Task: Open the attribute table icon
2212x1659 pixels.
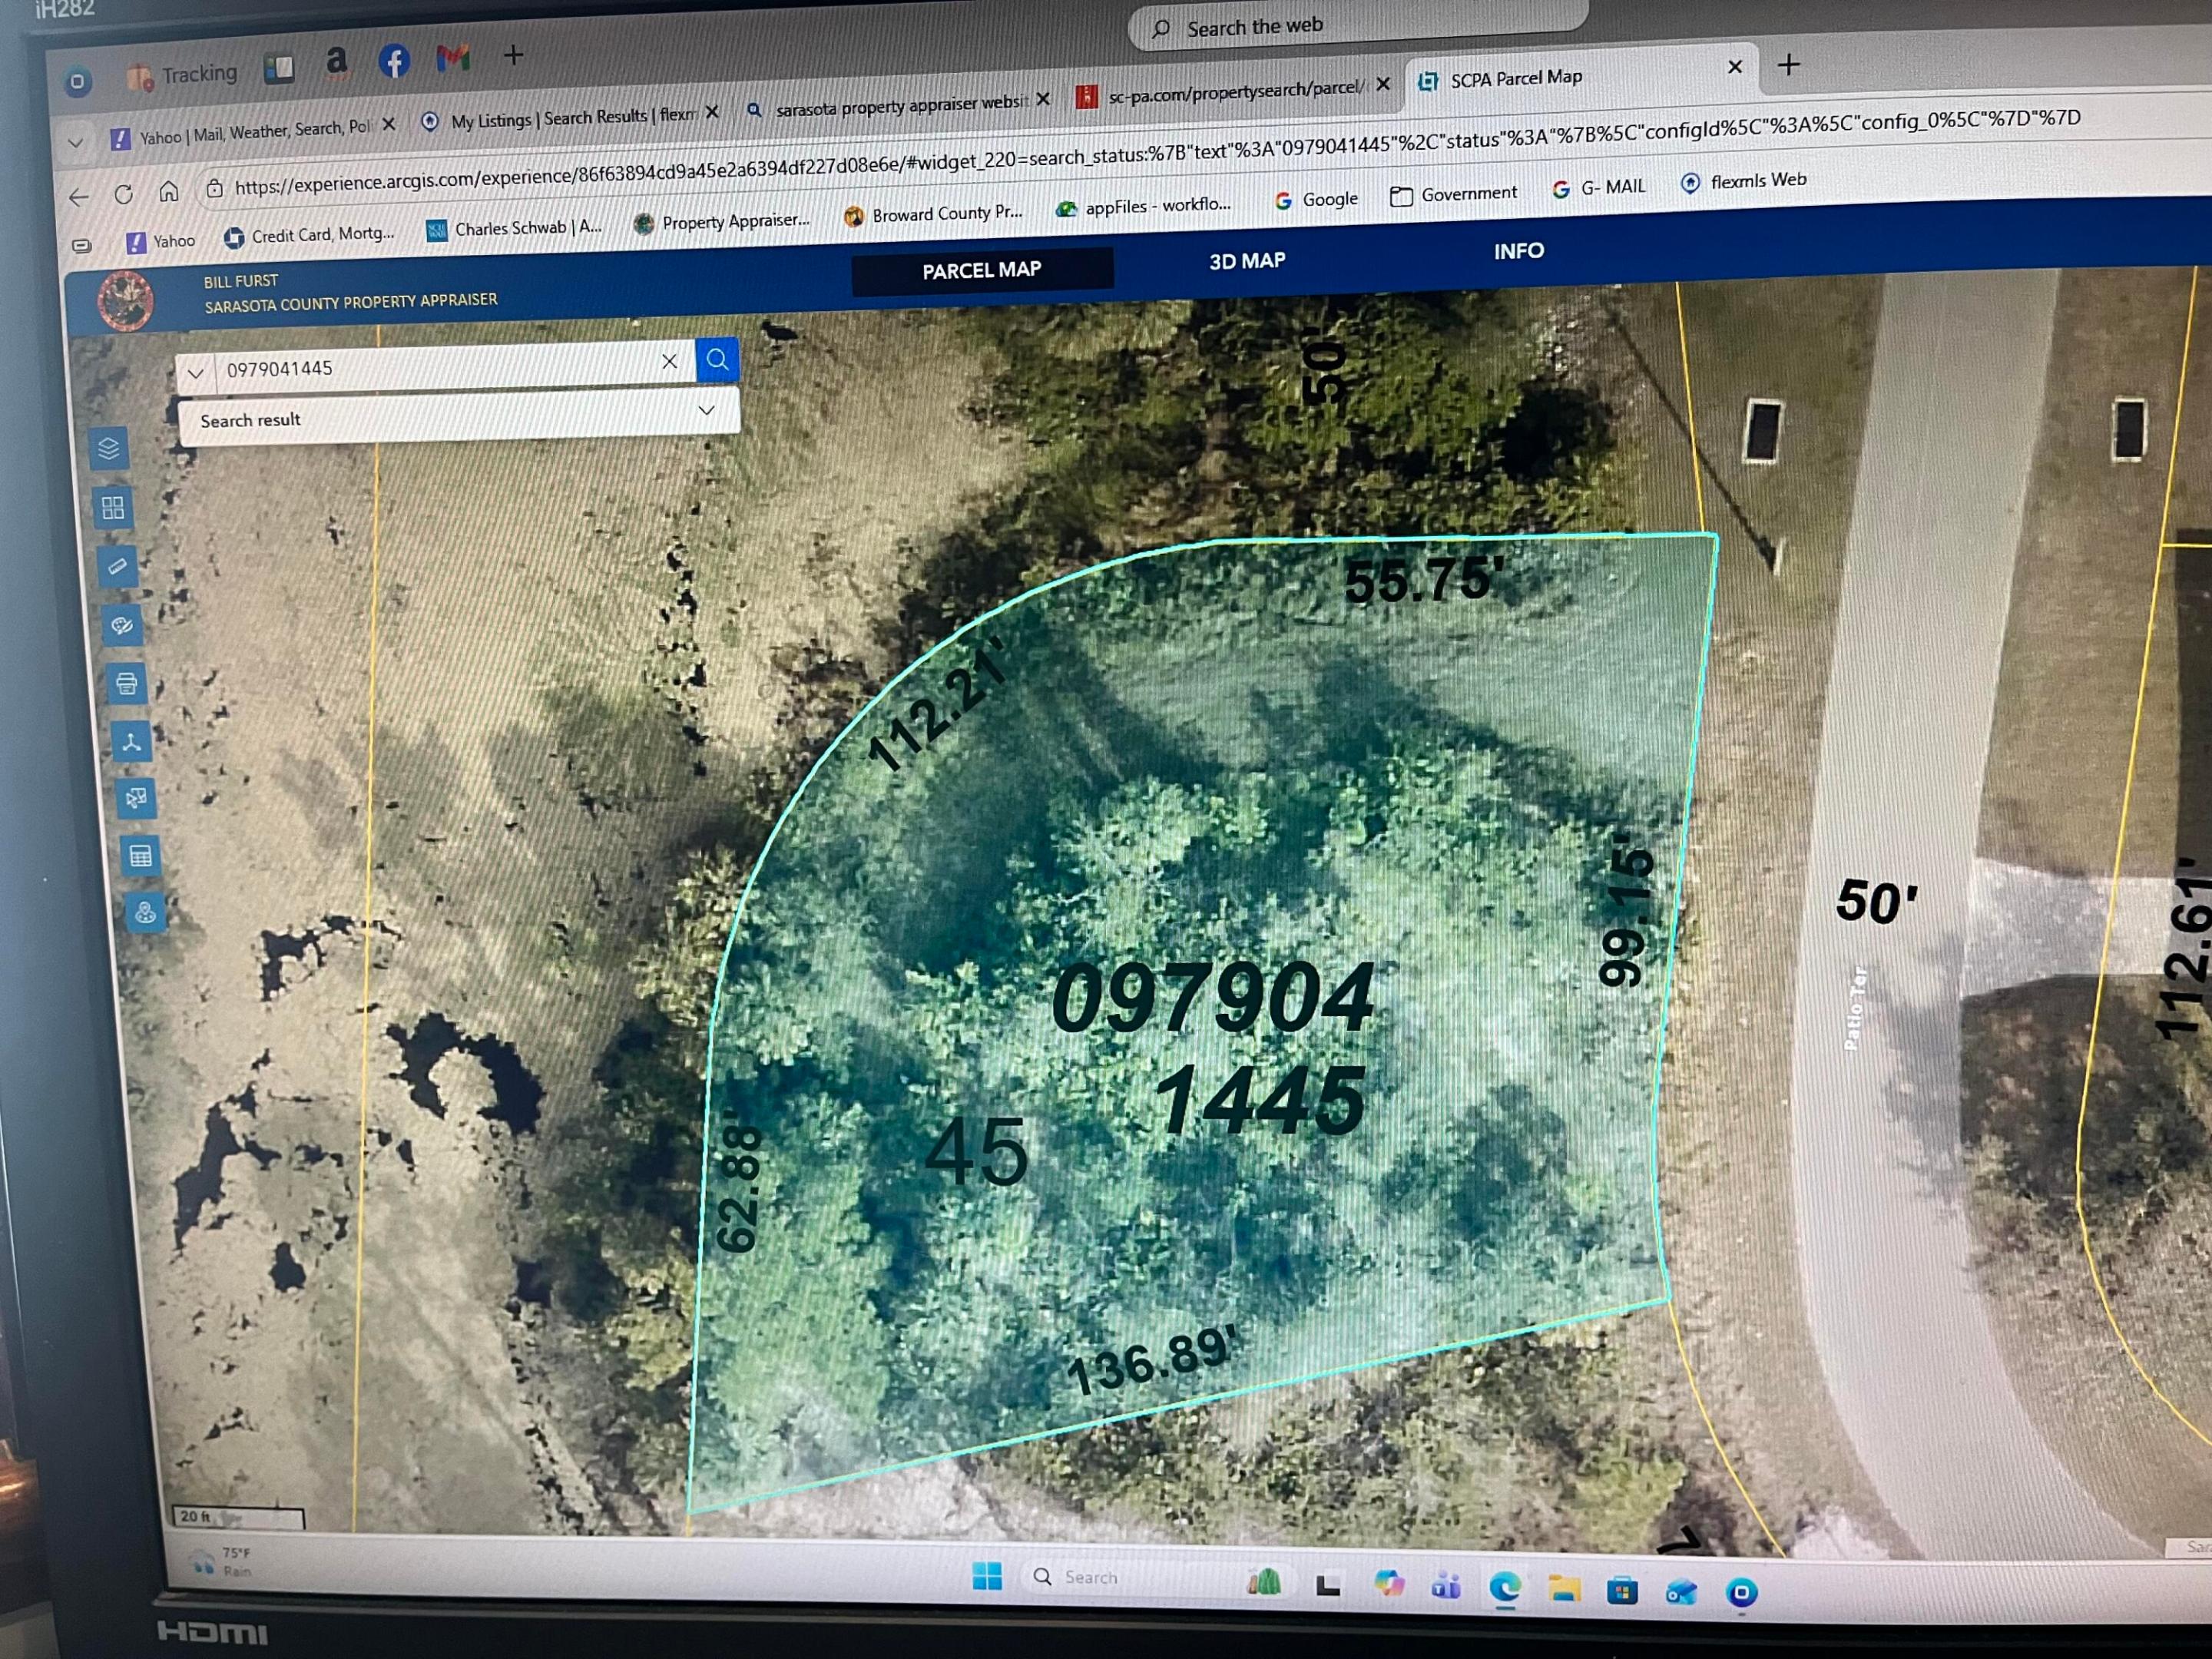Action: click(140, 856)
